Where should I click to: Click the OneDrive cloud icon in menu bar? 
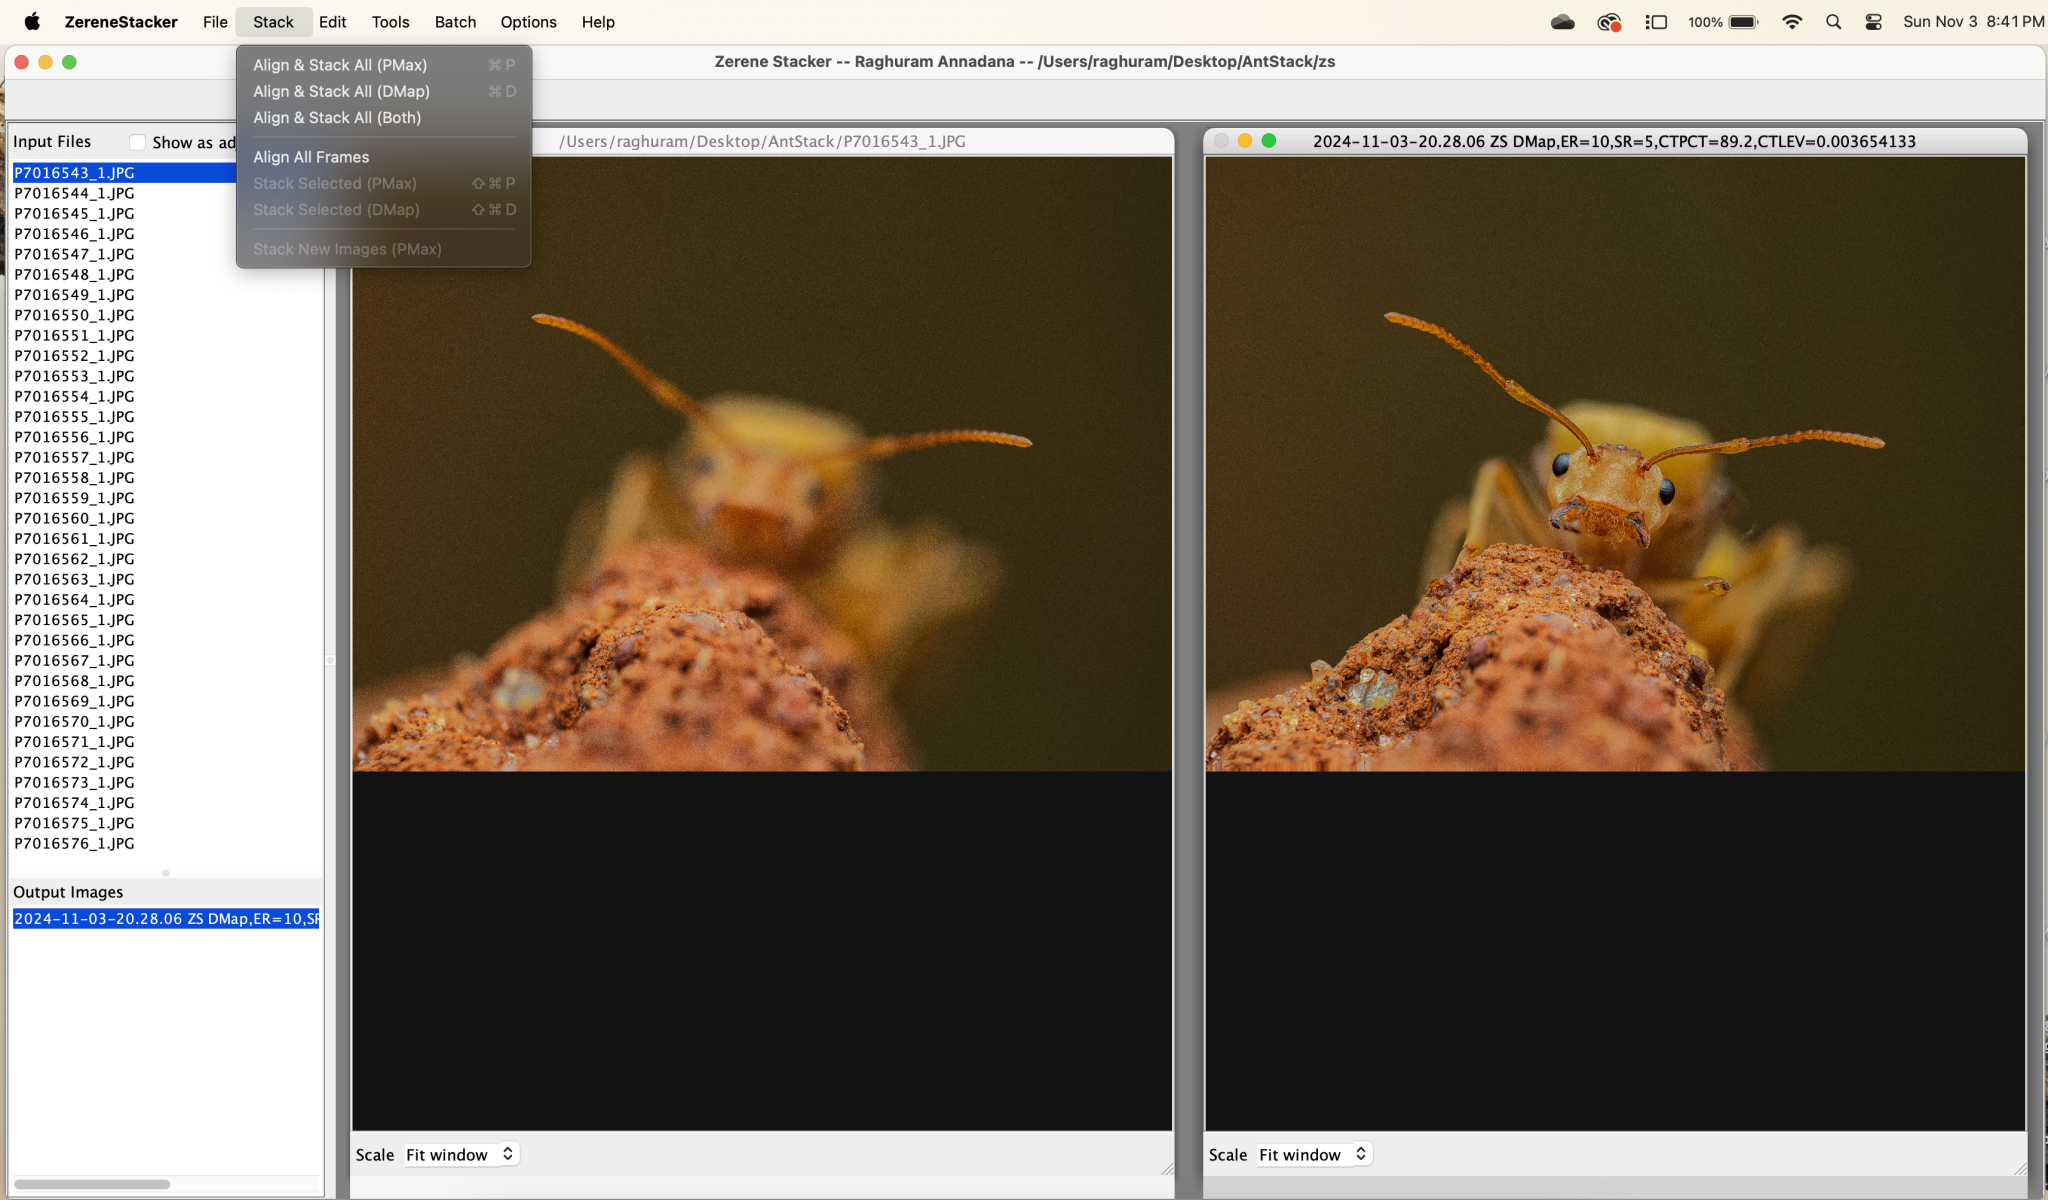(x=1563, y=21)
